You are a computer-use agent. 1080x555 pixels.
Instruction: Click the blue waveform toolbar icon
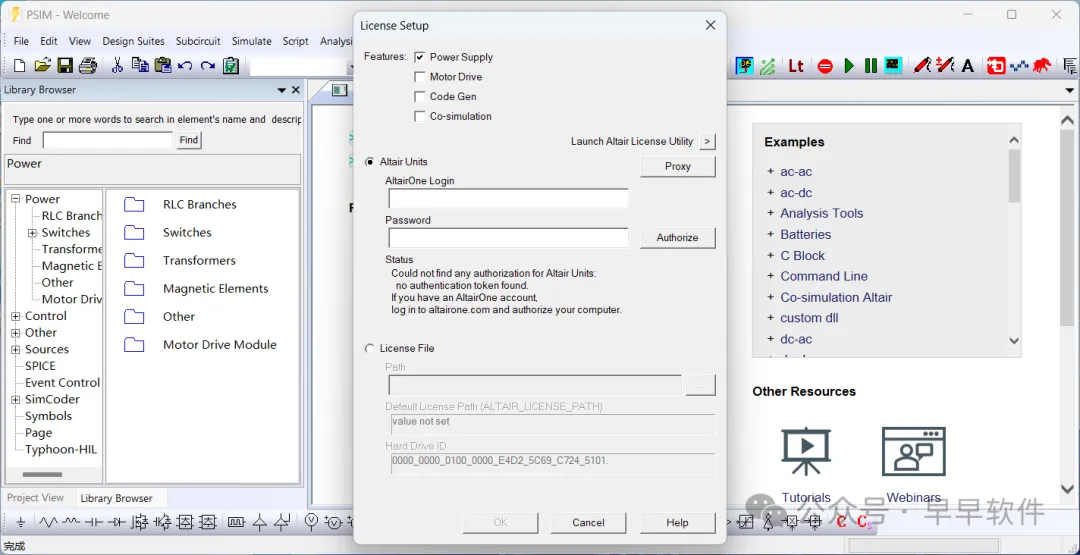[x=1019, y=66]
